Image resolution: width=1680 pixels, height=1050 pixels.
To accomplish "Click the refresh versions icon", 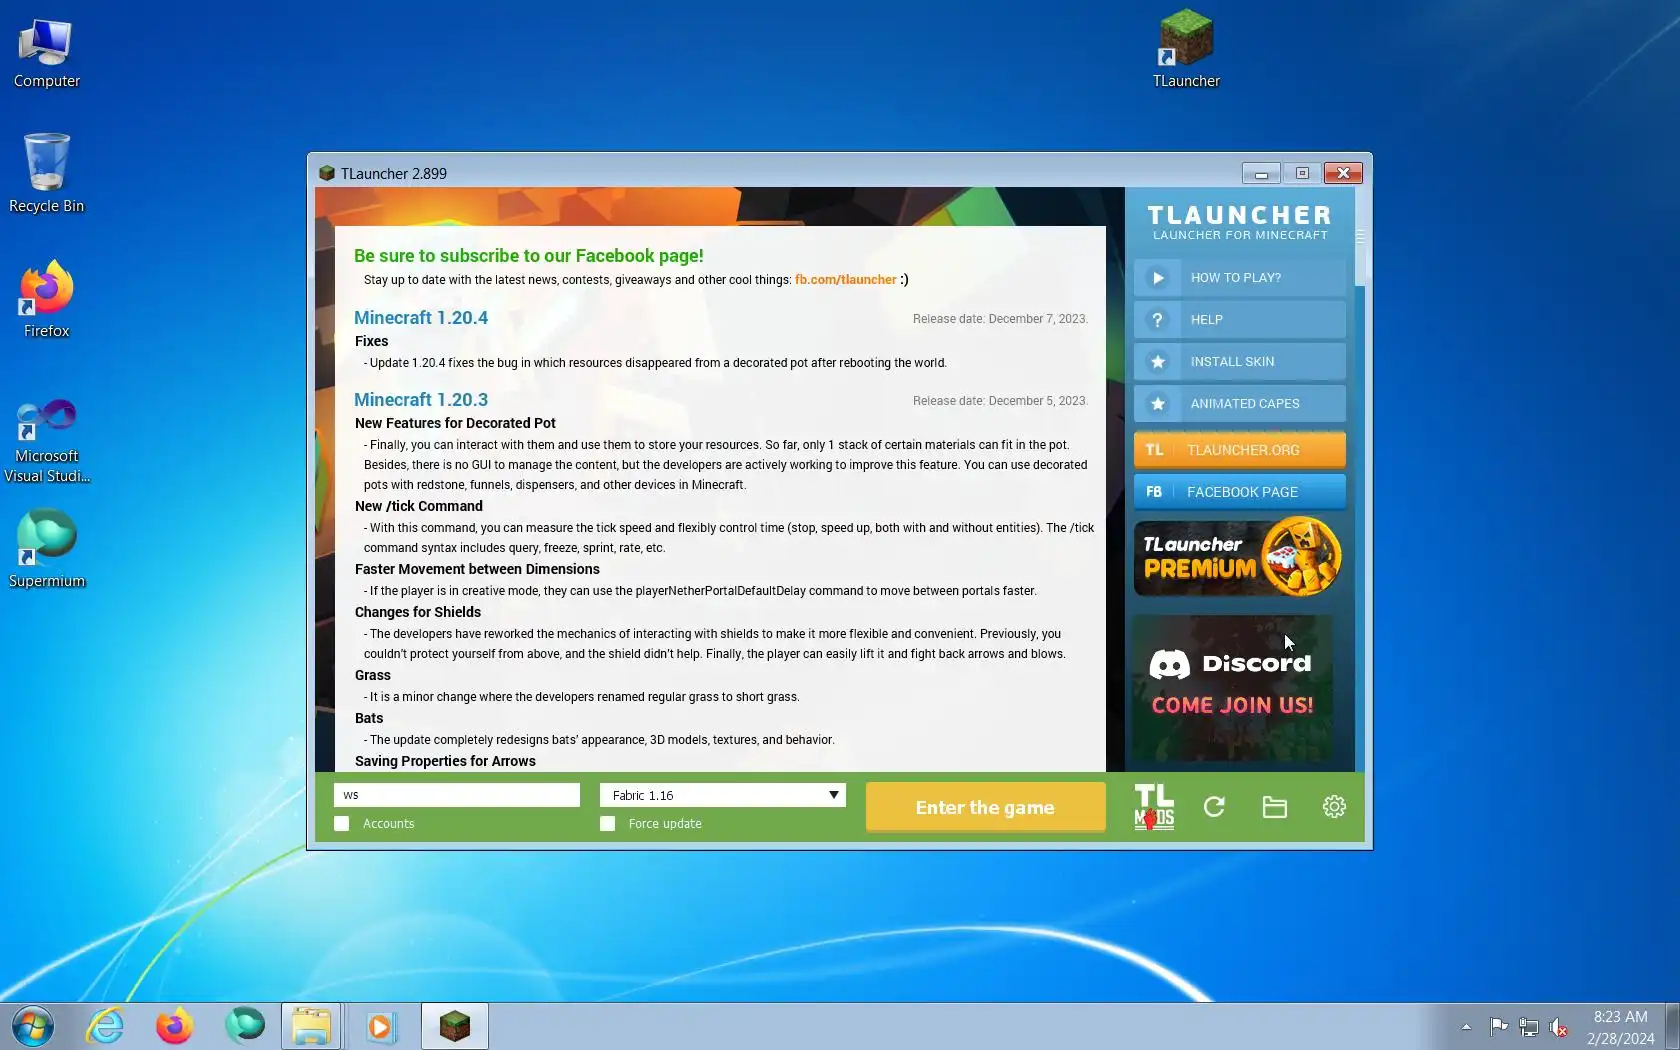I will (x=1214, y=806).
